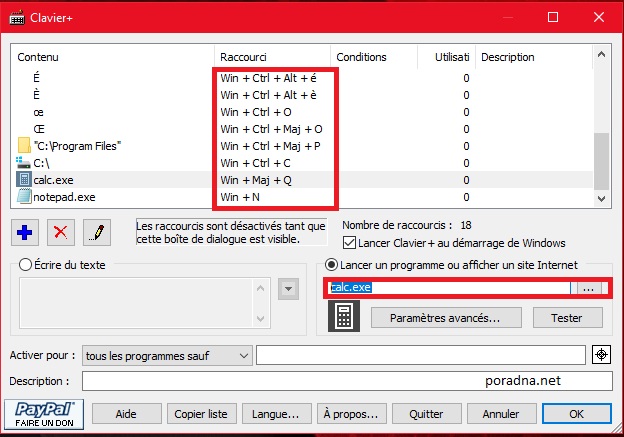Click shortcut Win + Ctrl + Alt + é
This screenshot has width=624, height=437.
[269, 78]
